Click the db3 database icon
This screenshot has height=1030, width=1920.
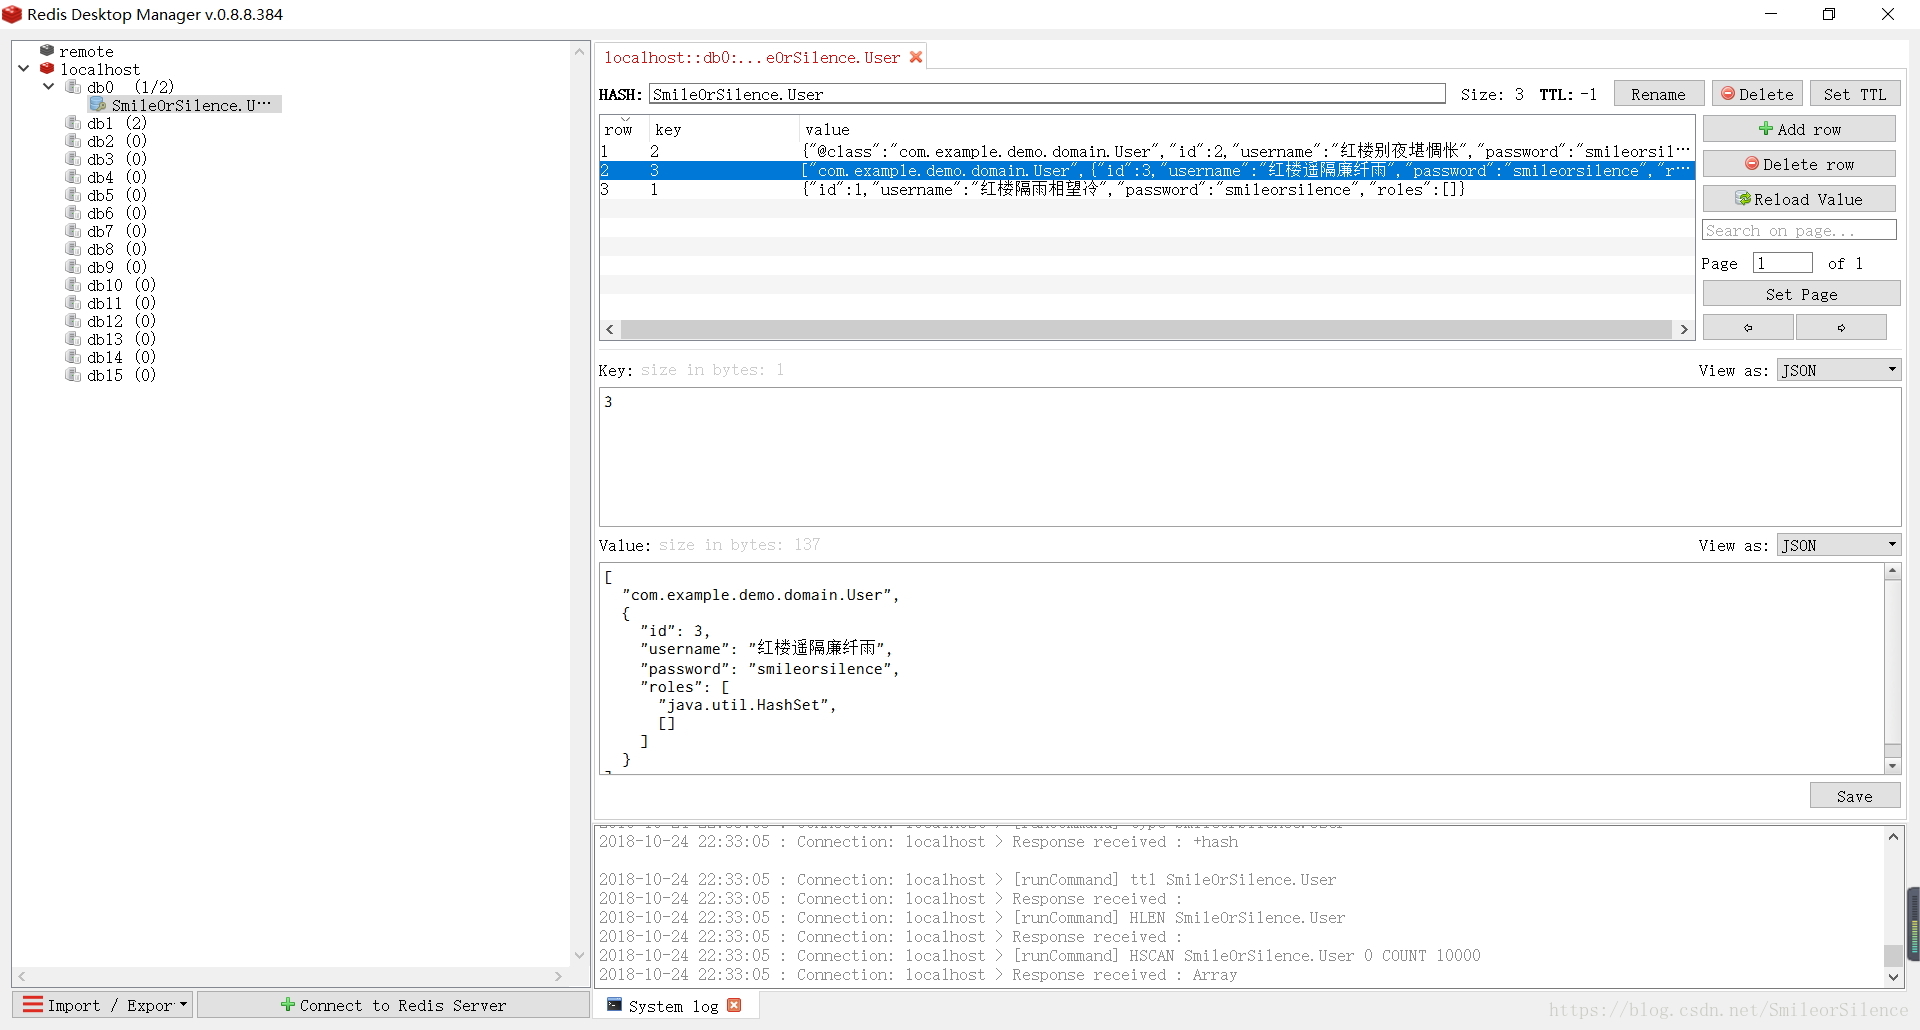(73, 159)
